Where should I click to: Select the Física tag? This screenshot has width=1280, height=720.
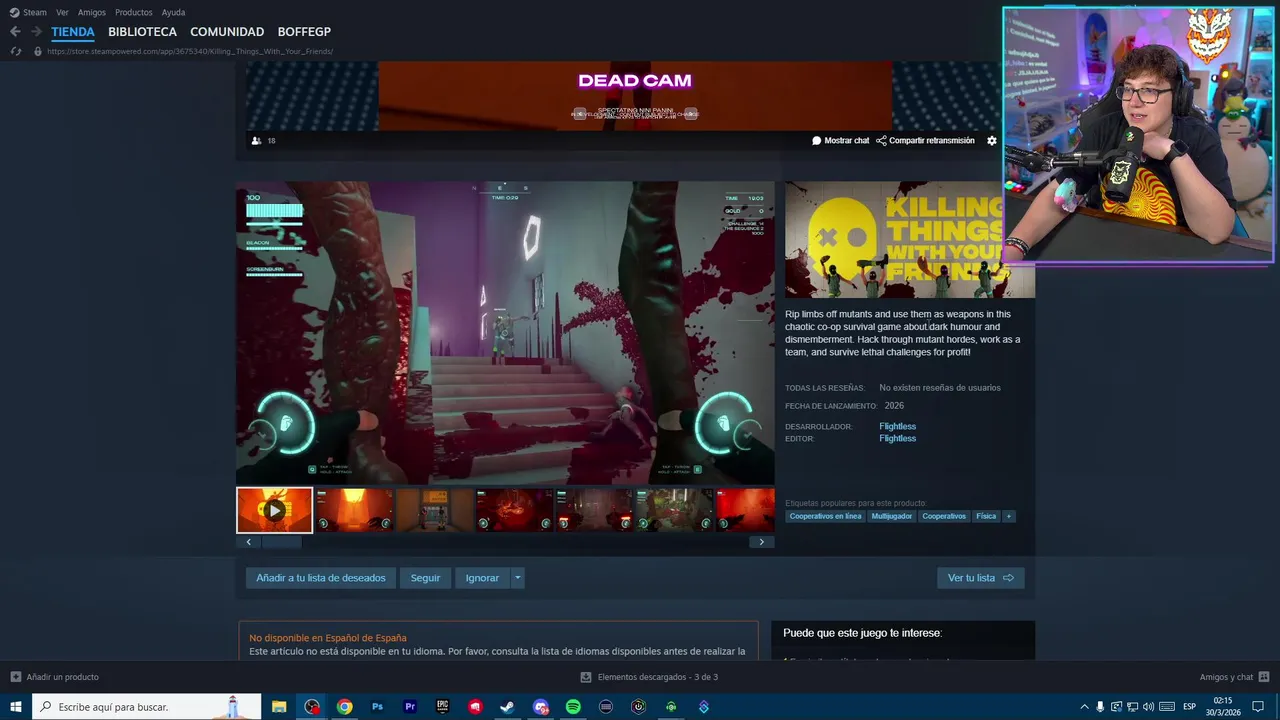[986, 516]
